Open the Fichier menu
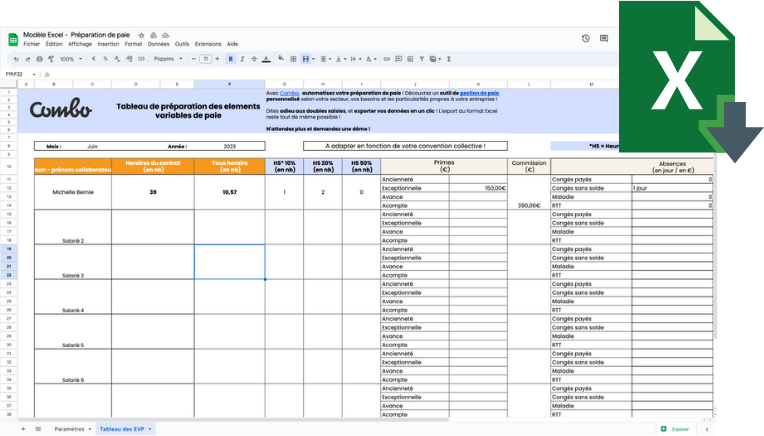Viewport: 764px width, 436px height. [32, 44]
